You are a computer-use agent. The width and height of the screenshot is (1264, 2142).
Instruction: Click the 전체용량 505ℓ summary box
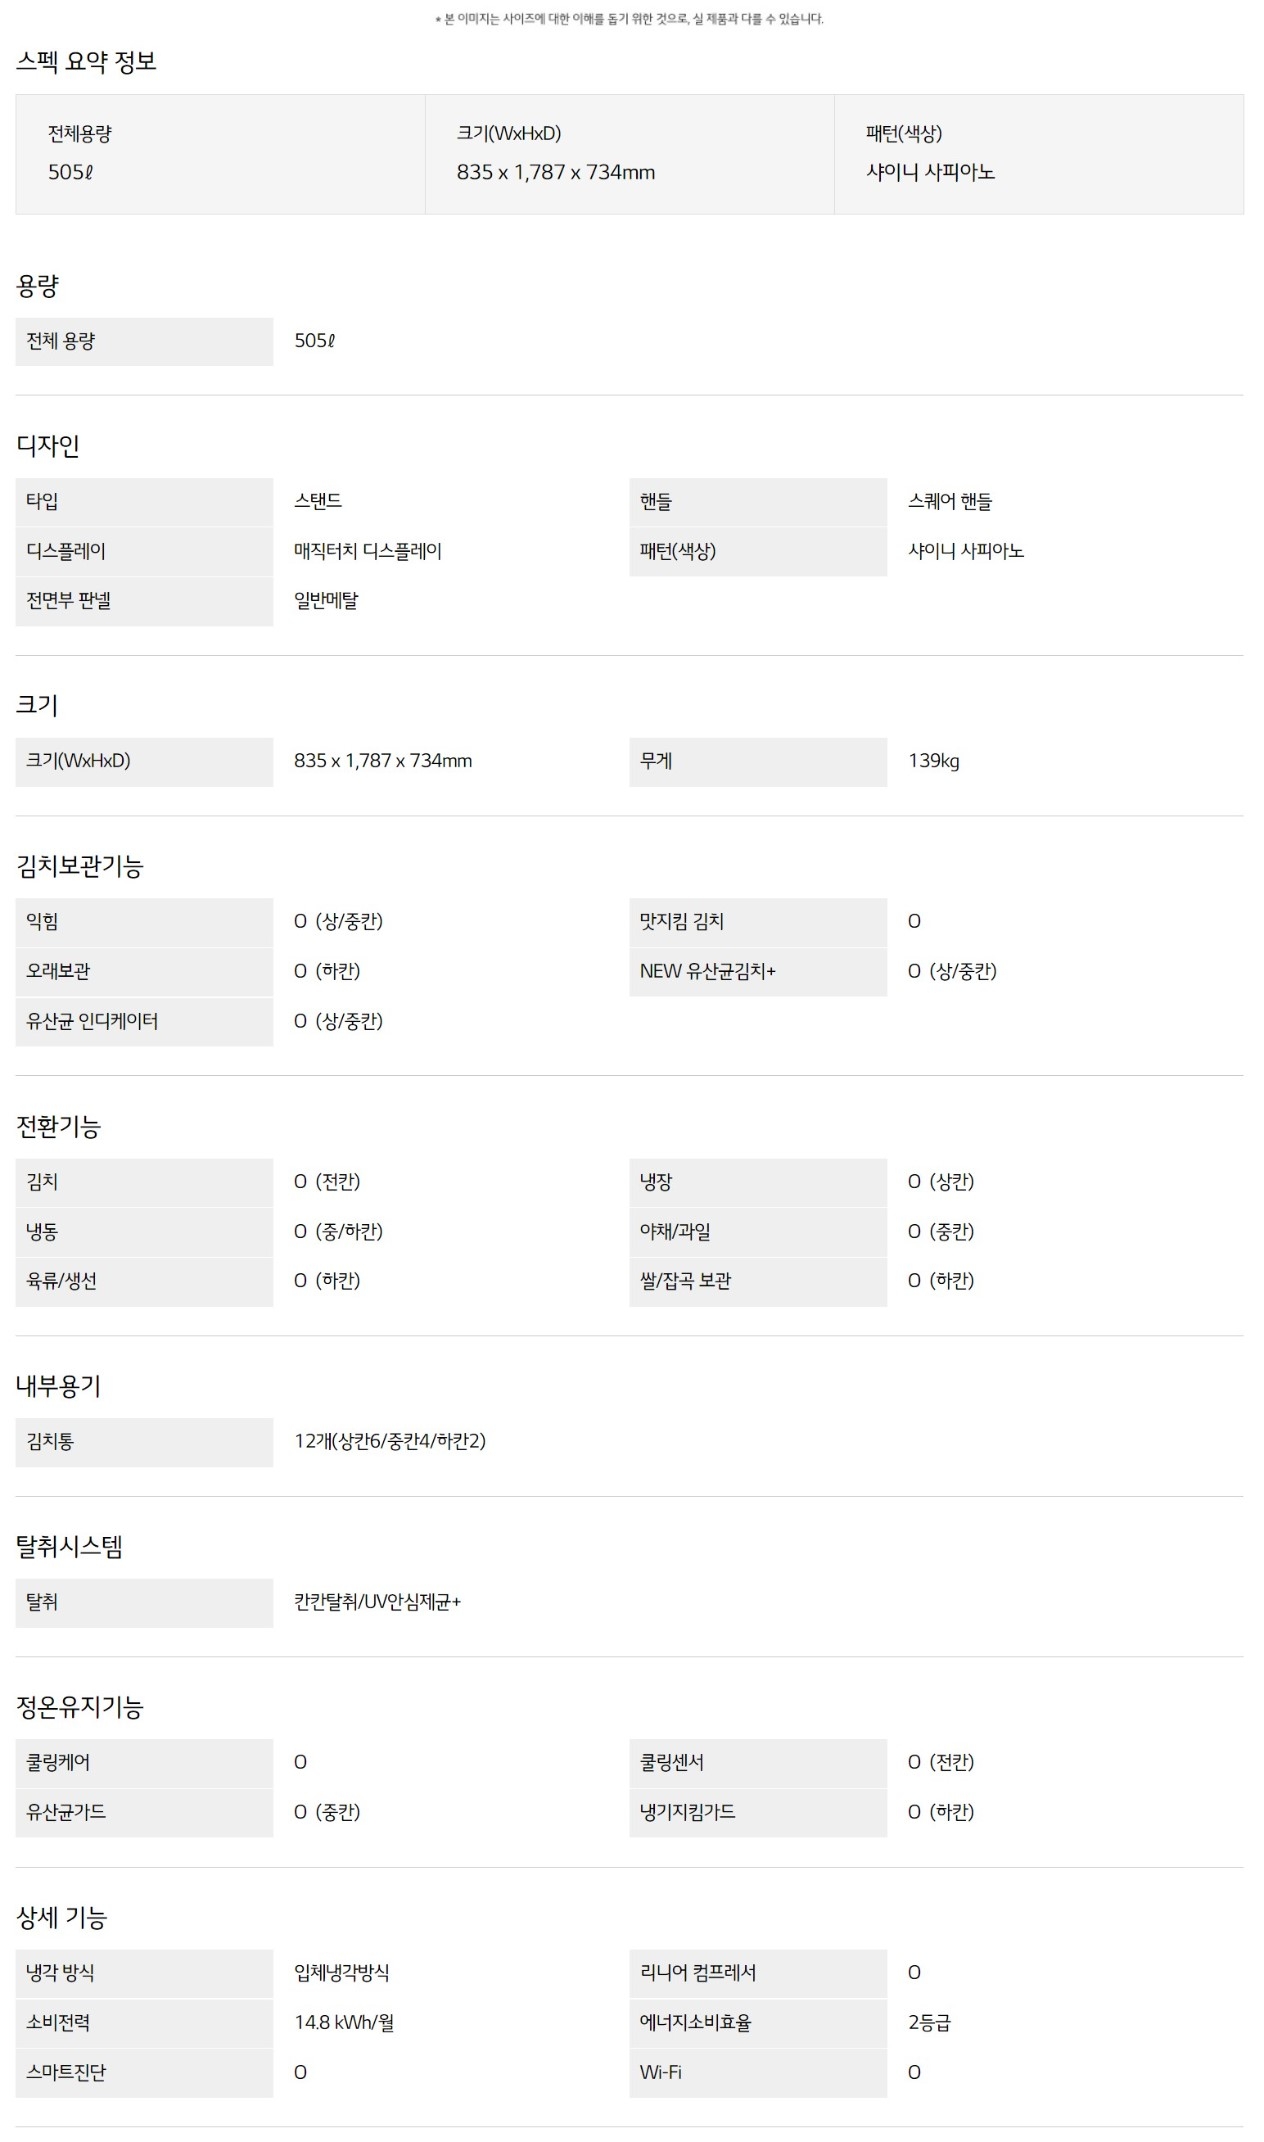220,154
